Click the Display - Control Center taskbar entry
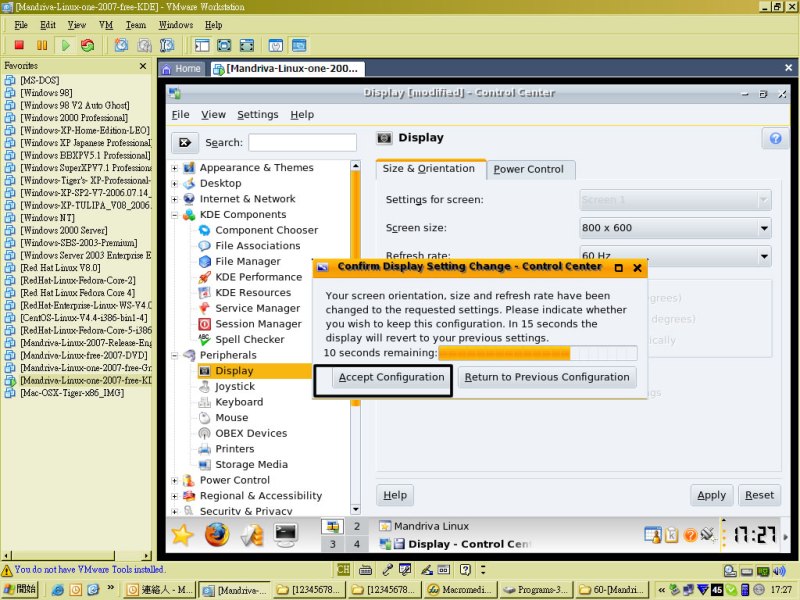The image size is (800, 600). pyautogui.click(x=456, y=544)
